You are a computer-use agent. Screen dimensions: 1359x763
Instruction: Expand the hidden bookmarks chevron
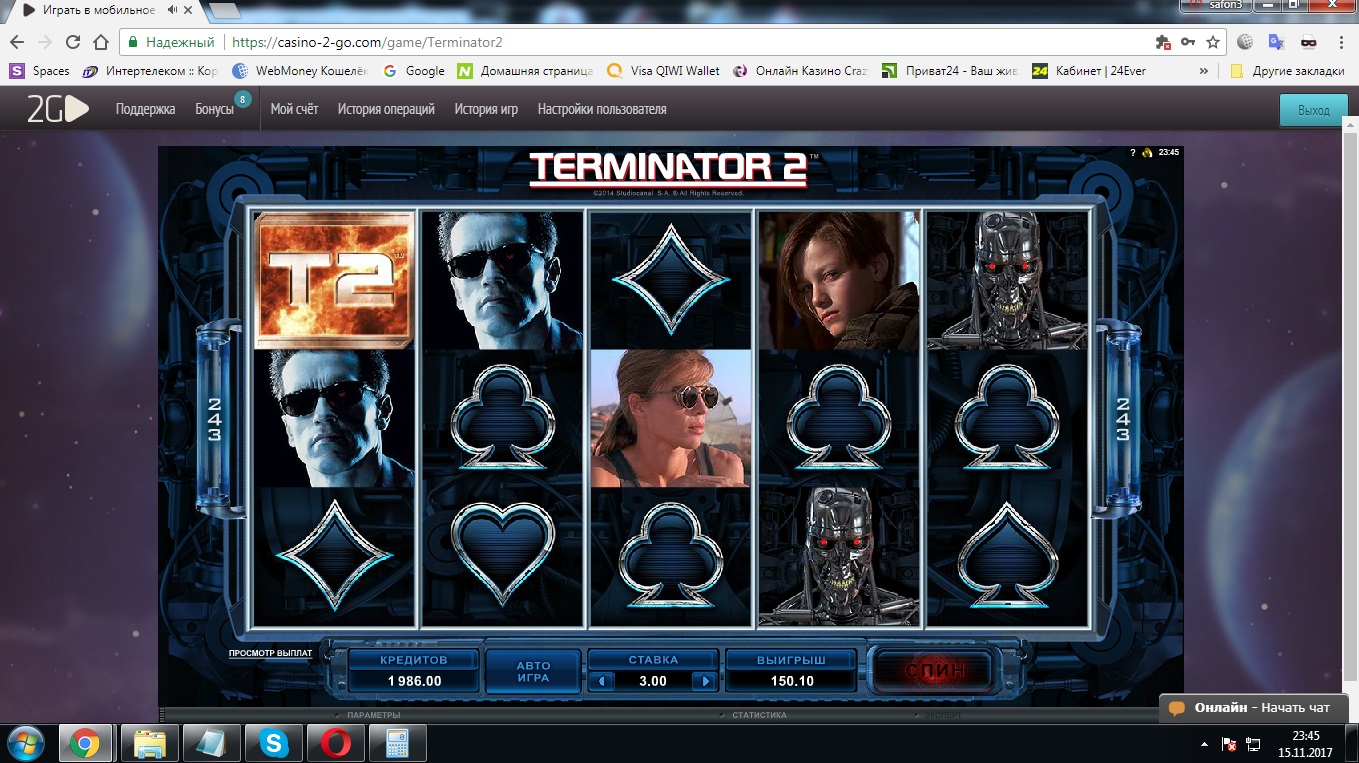click(1203, 71)
